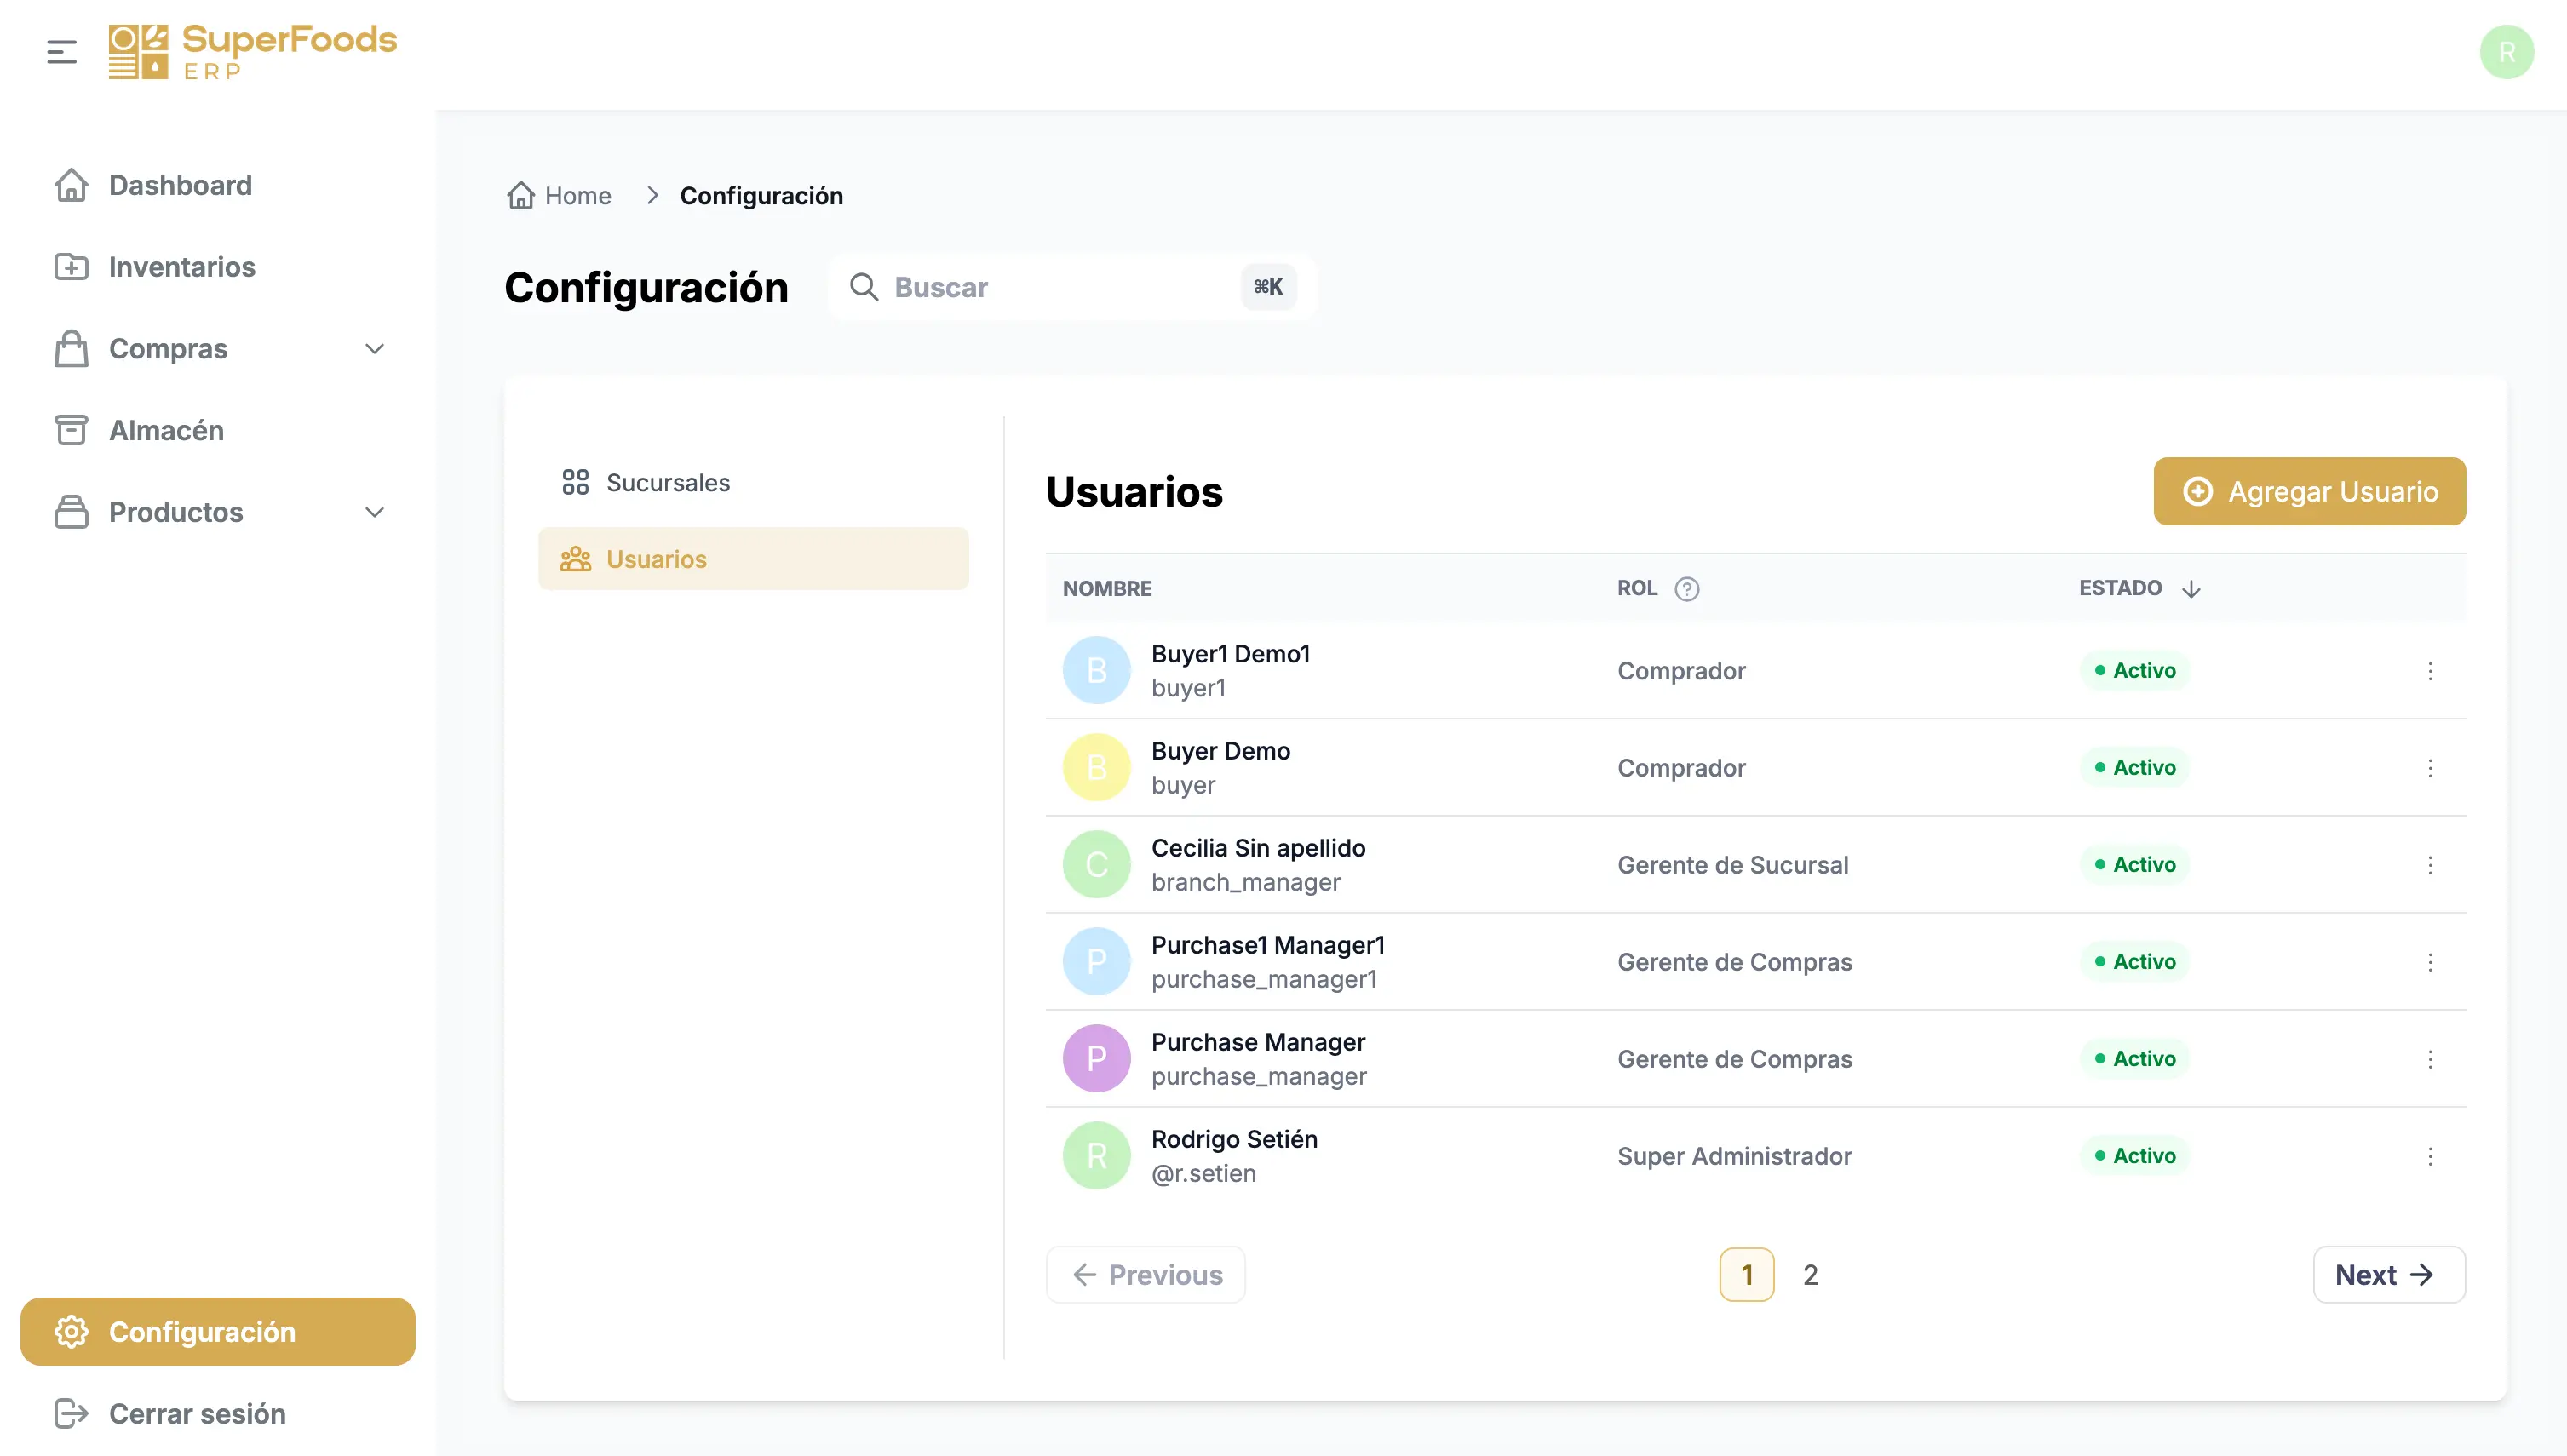Go to the Next page of users
The height and width of the screenshot is (1456, 2567).
(2387, 1275)
